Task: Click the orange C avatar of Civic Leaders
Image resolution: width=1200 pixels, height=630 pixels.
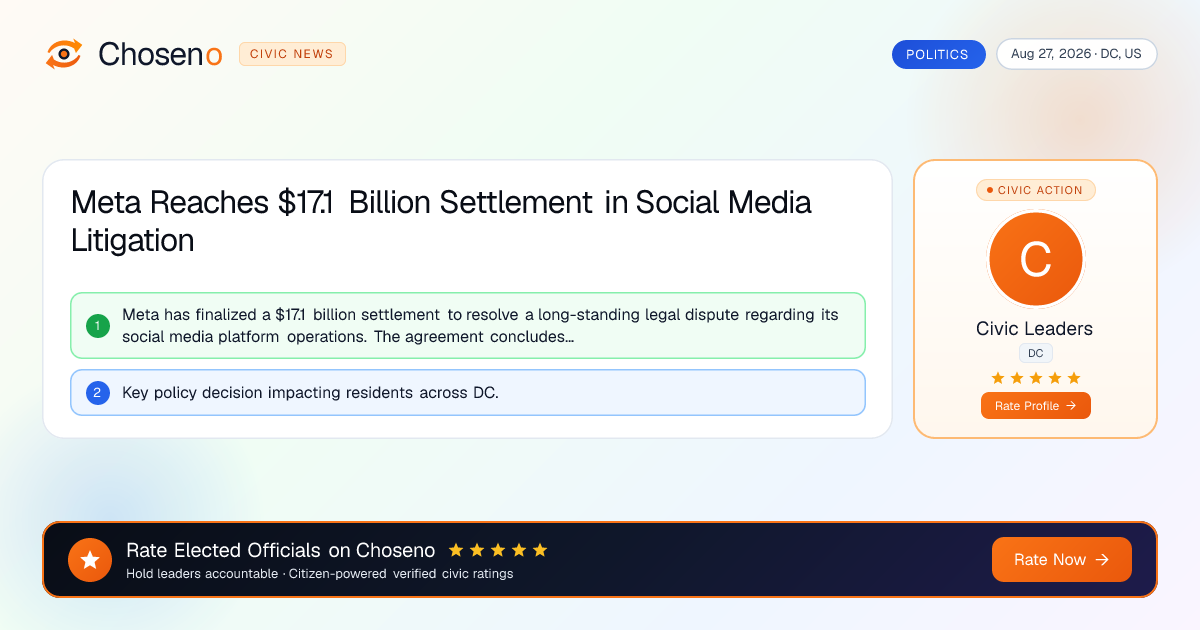Action: pyautogui.click(x=1035, y=260)
